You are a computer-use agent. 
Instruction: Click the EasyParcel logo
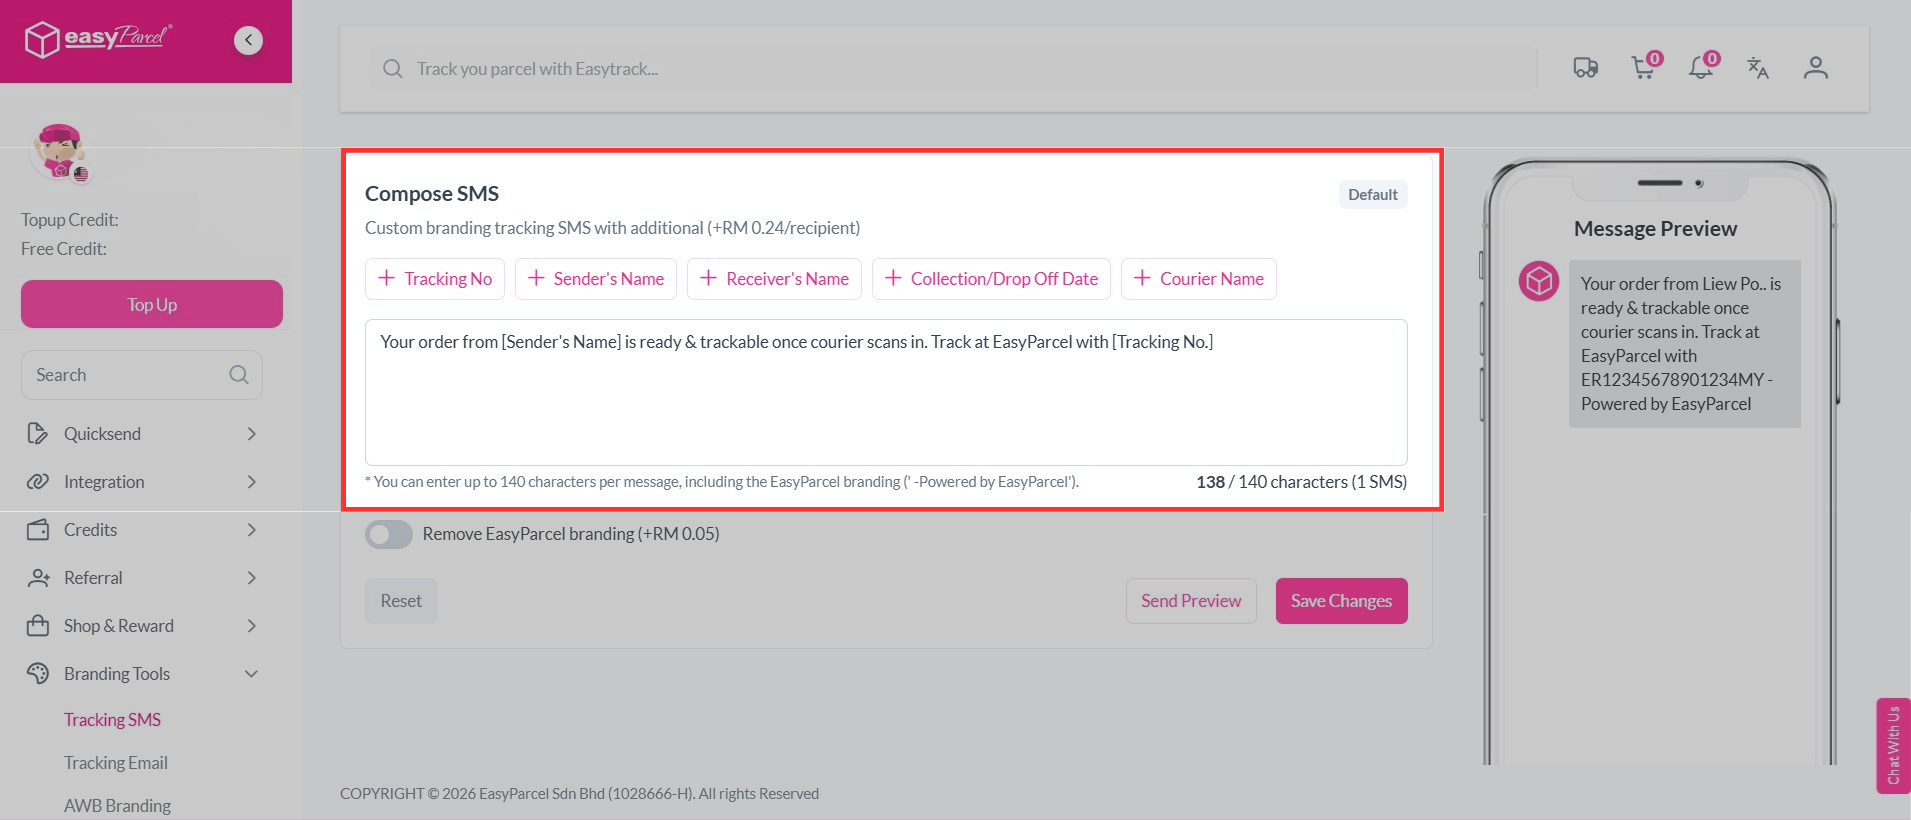point(98,40)
